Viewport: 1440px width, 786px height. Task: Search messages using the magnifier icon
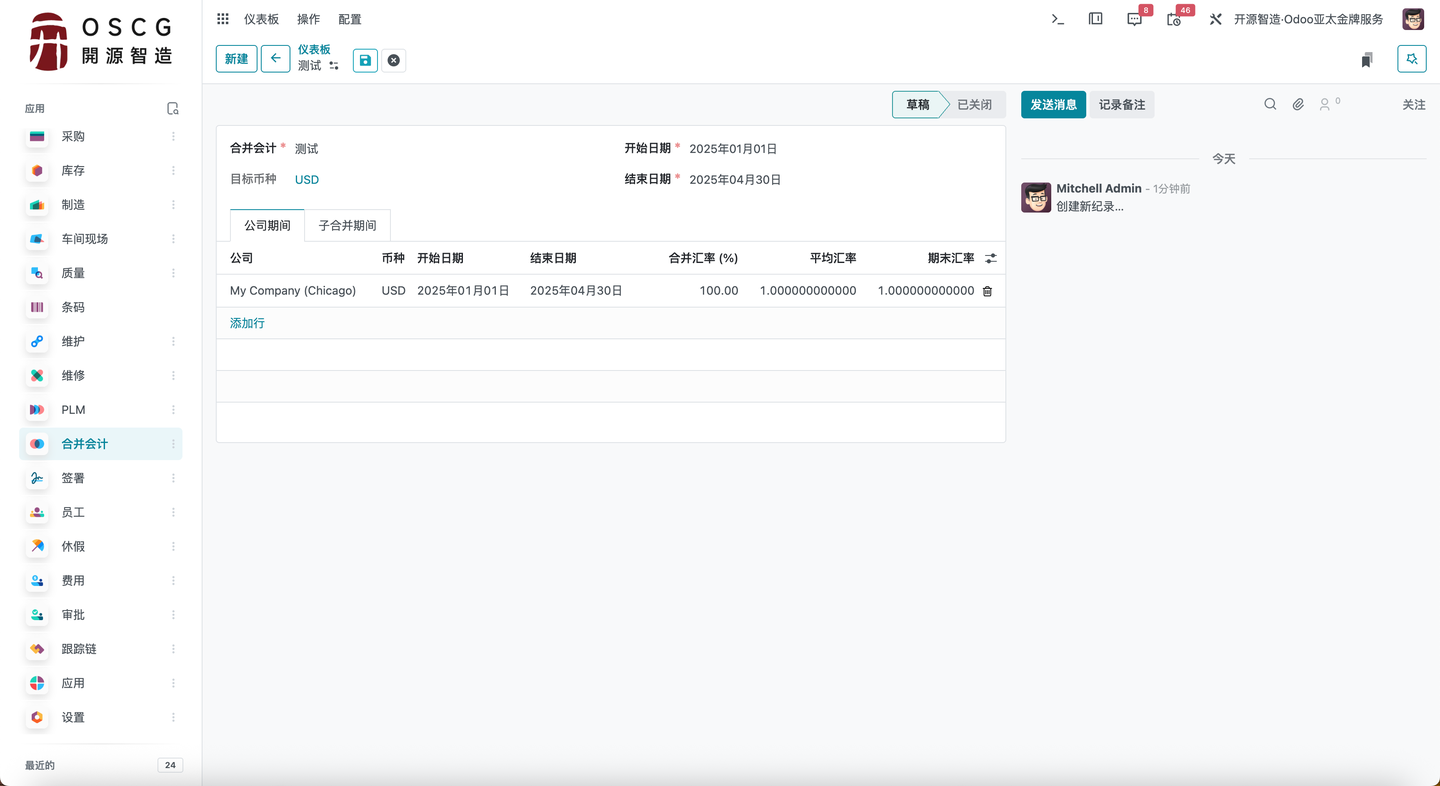(x=1270, y=104)
